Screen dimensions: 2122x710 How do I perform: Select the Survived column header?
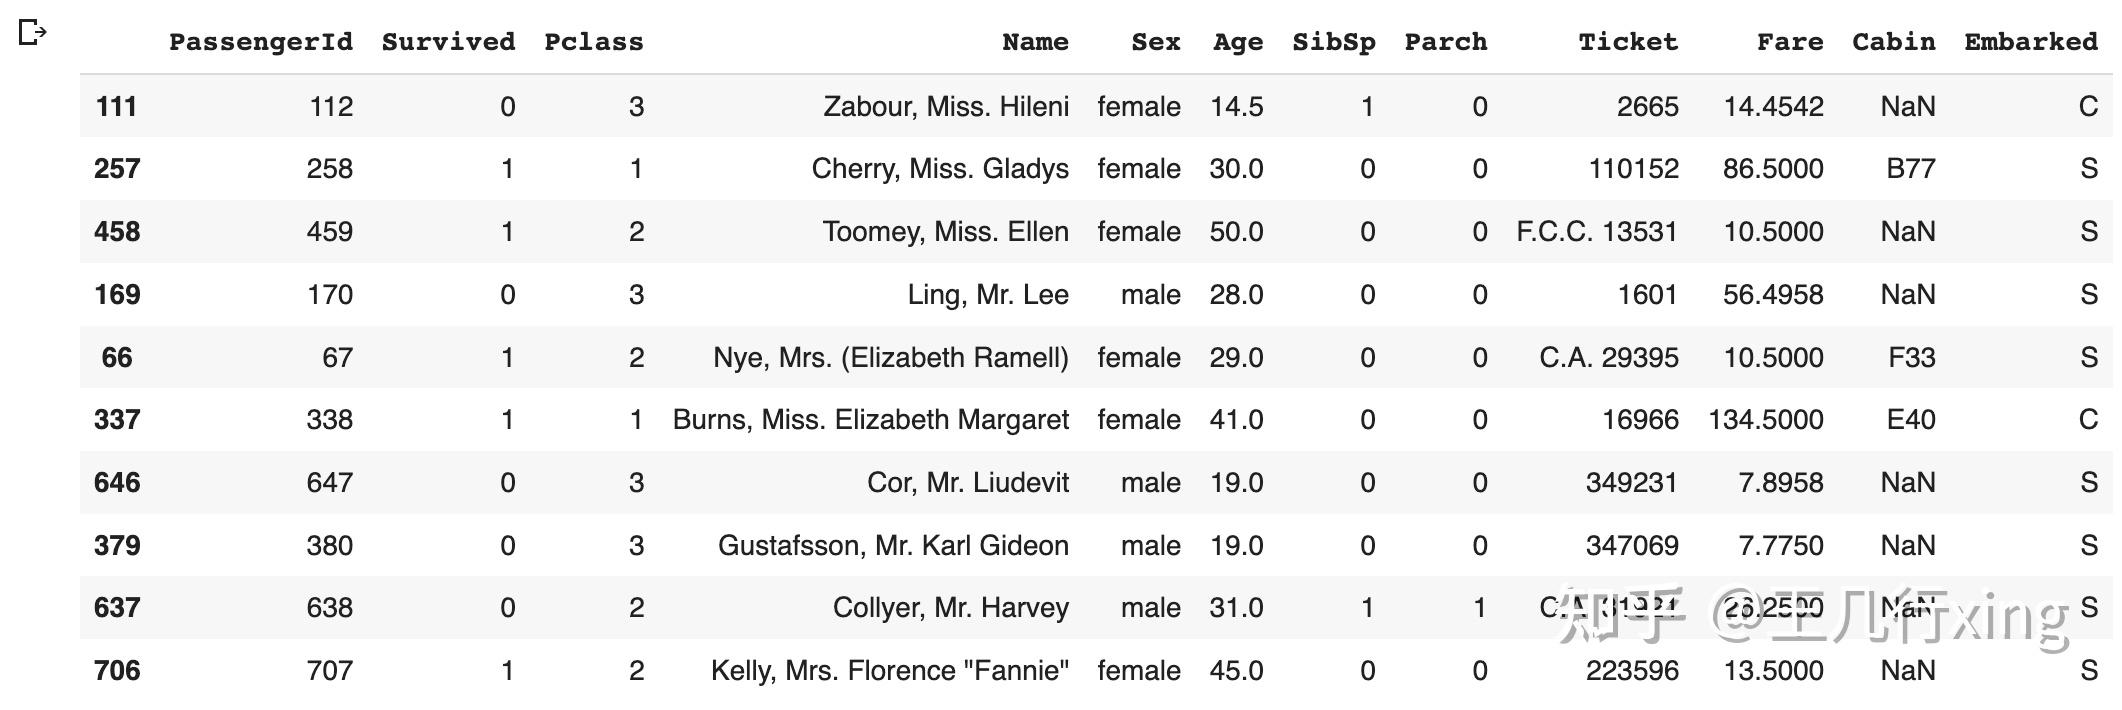pyautogui.click(x=448, y=42)
